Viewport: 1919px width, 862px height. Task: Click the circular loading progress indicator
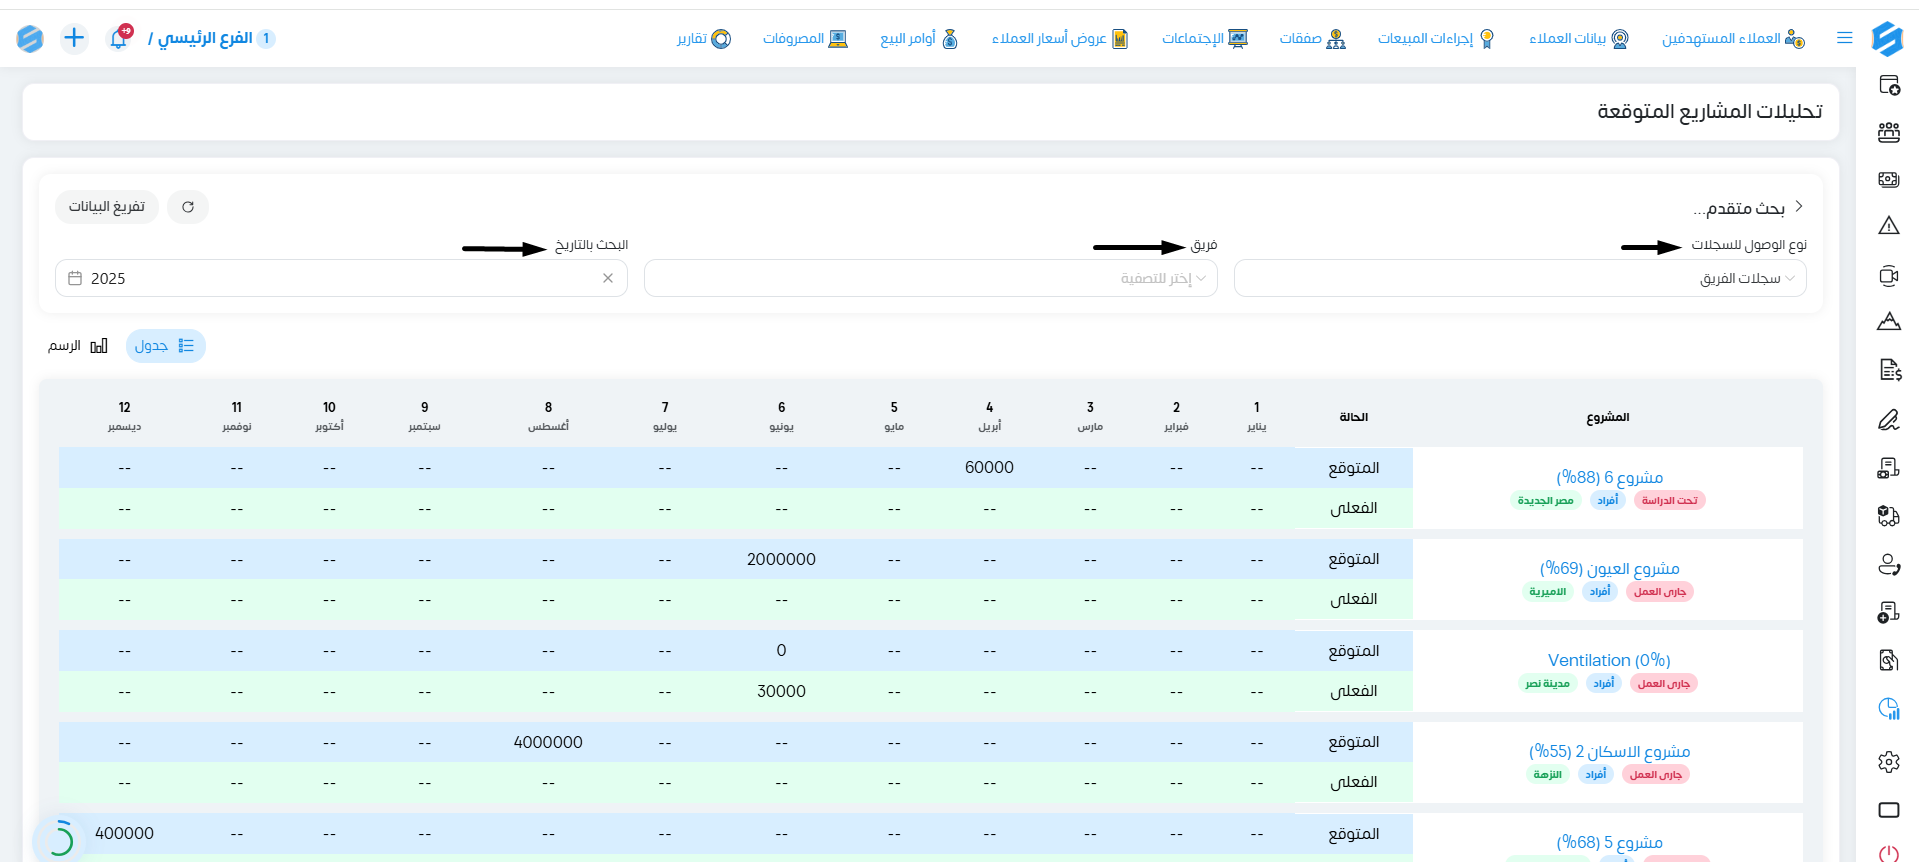coord(59,838)
